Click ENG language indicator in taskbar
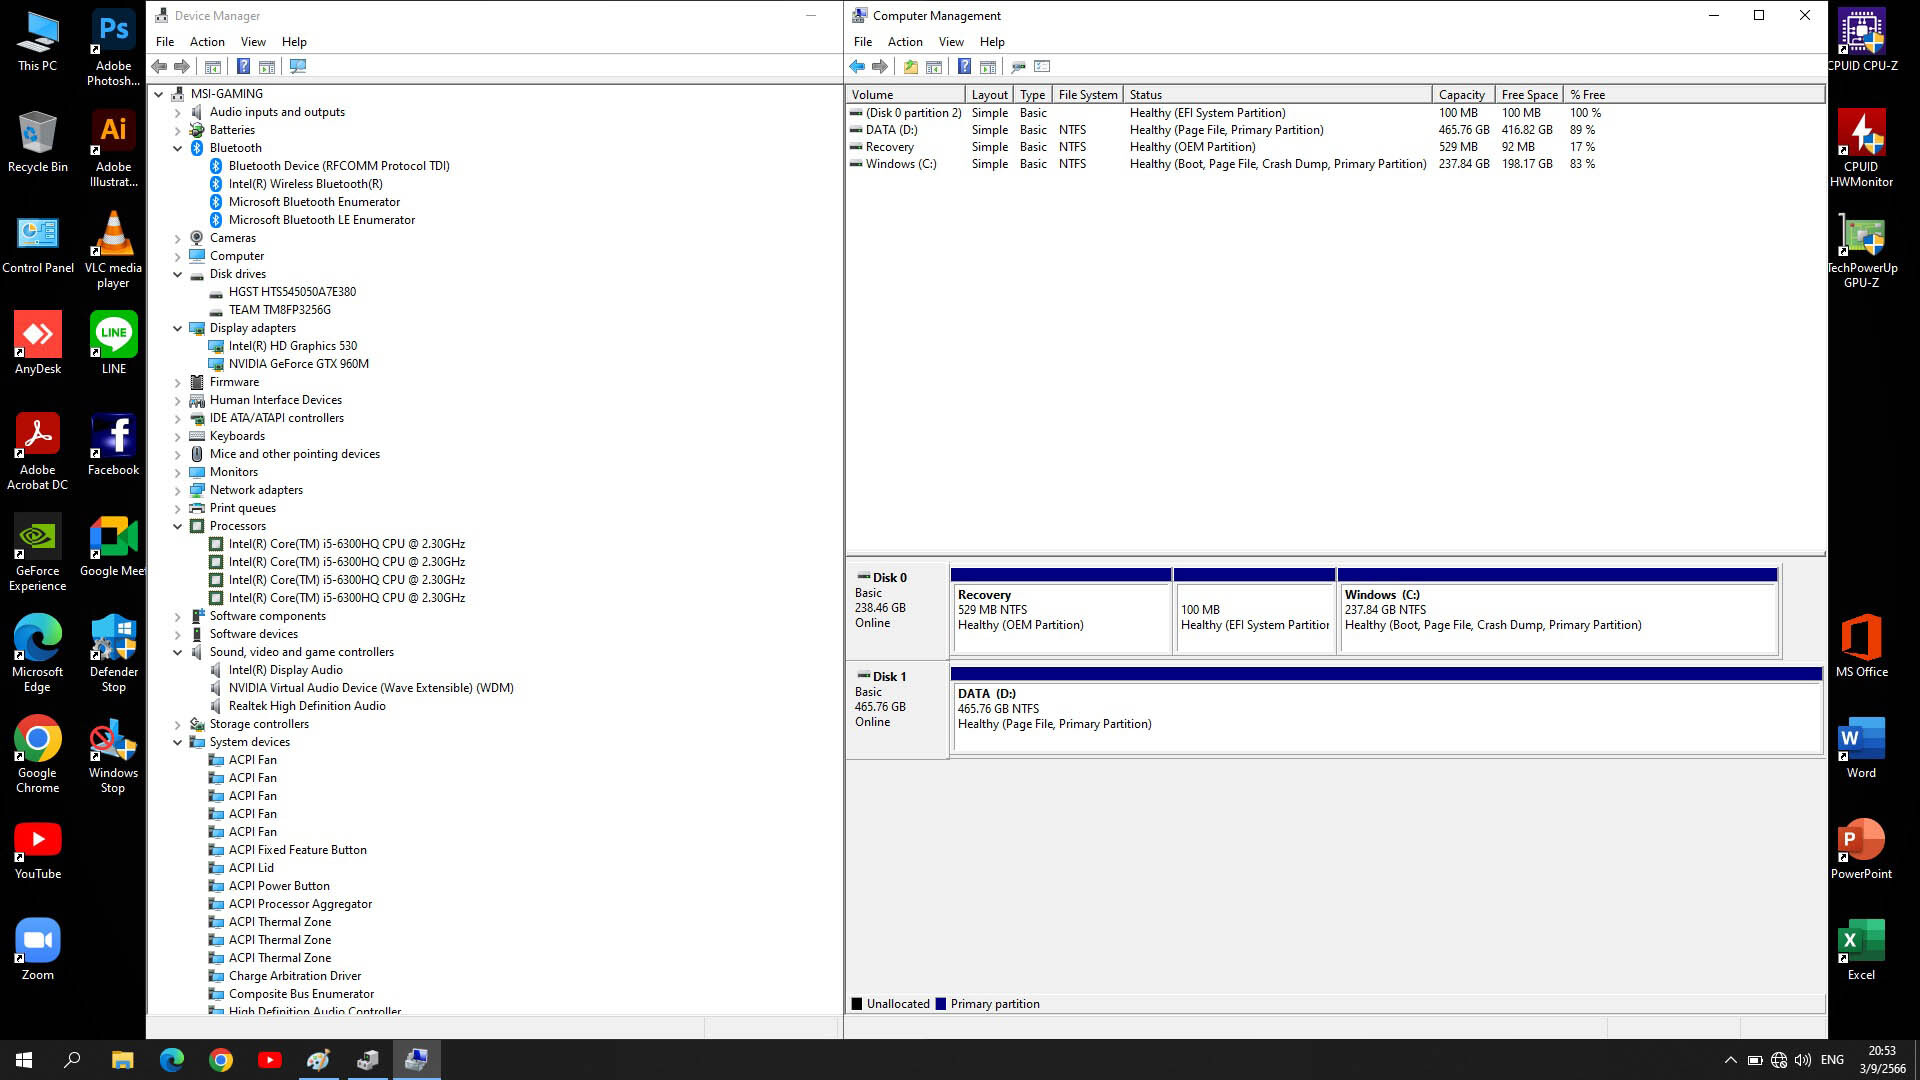This screenshot has height=1080, width=1920. pos(1832,1060)
